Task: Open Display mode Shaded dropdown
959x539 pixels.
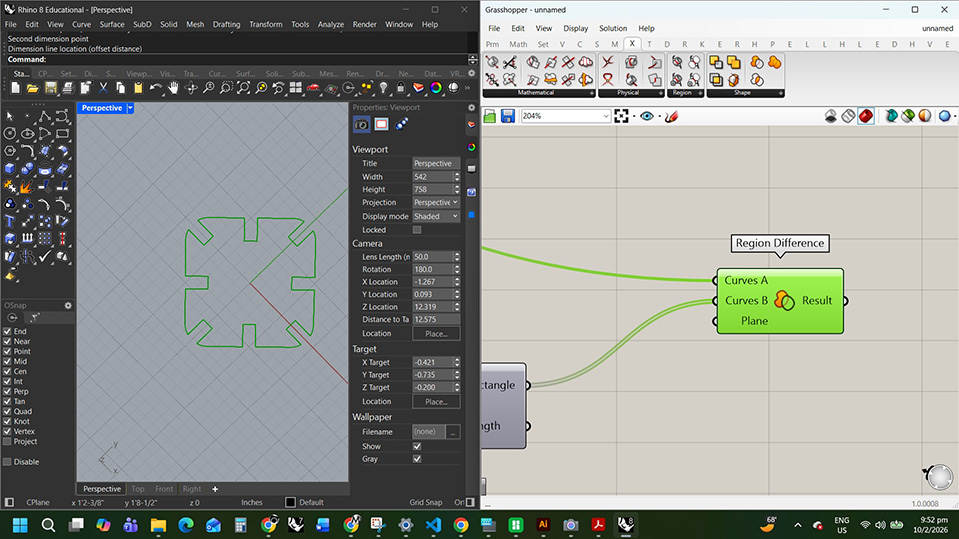Action: tap(436, 217)
